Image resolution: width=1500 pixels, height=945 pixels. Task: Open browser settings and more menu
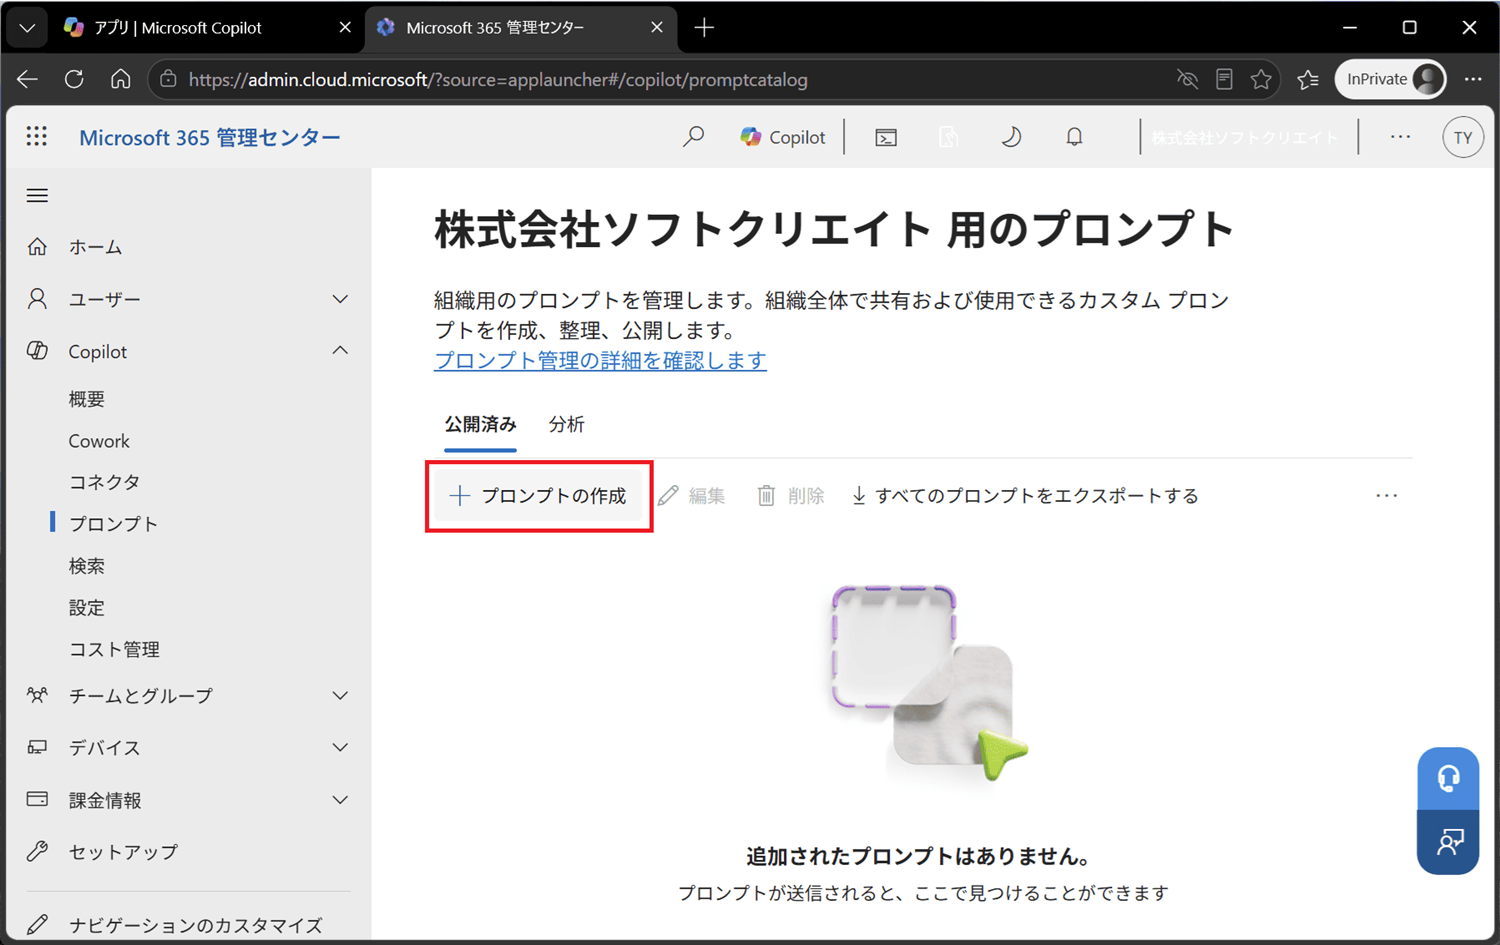tap(1473, 79)
